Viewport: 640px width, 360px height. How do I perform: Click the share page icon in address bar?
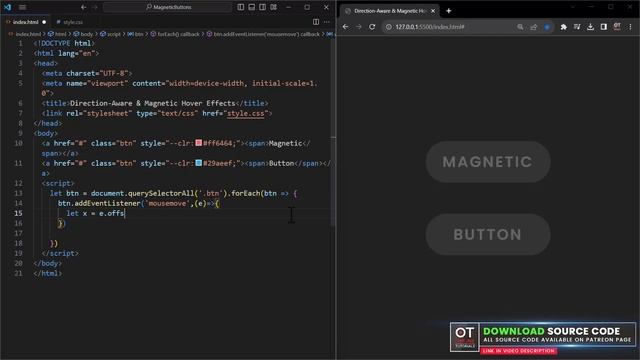pos(533,27)
